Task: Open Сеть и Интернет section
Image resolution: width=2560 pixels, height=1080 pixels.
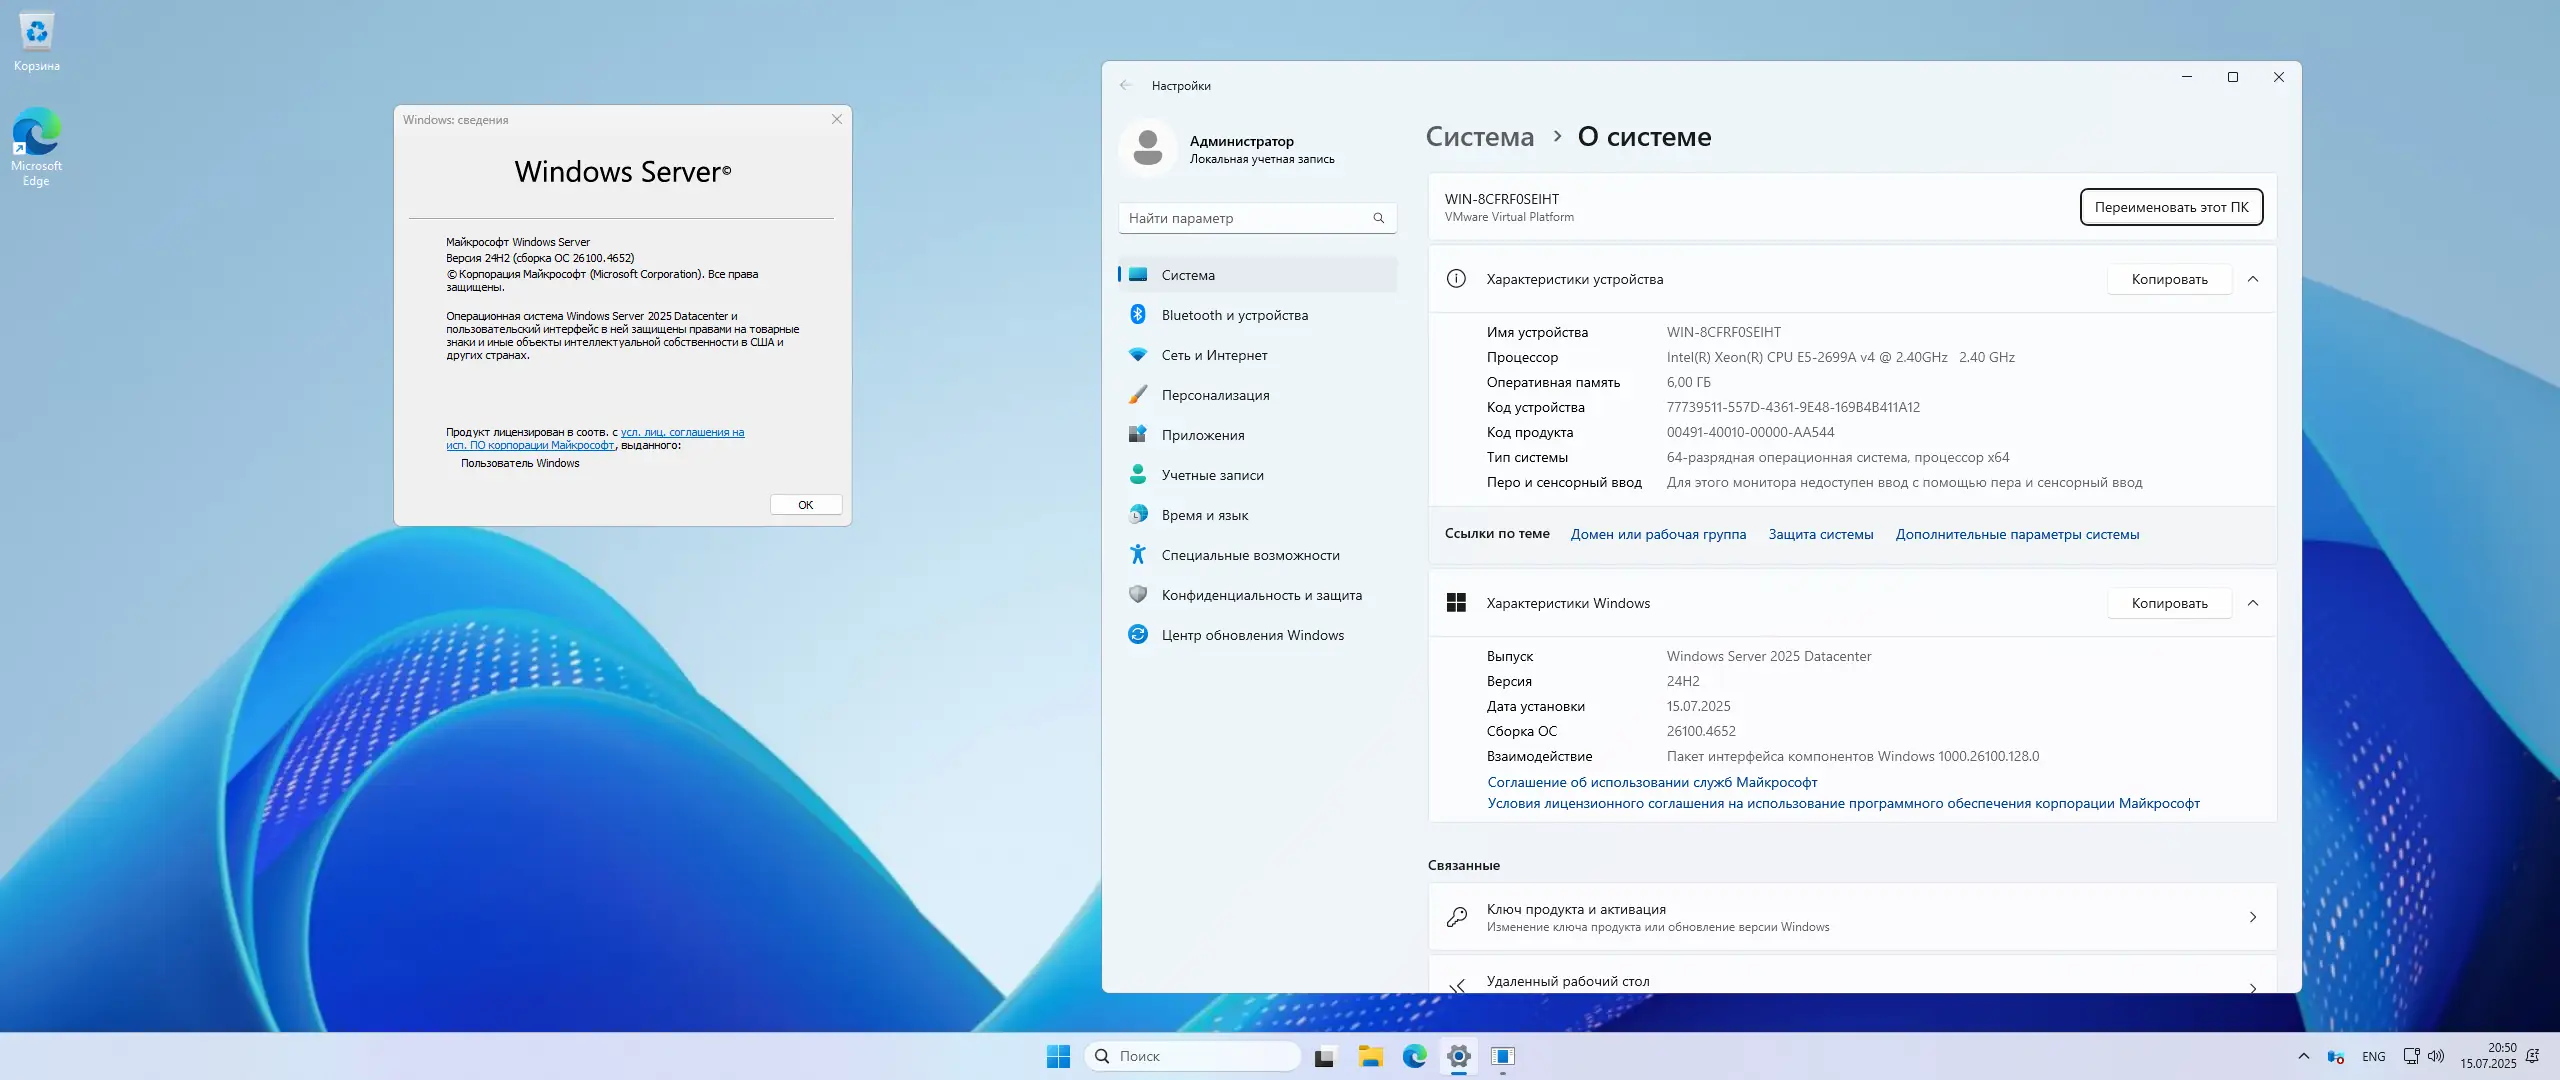Action: (x=1214, y=355)
